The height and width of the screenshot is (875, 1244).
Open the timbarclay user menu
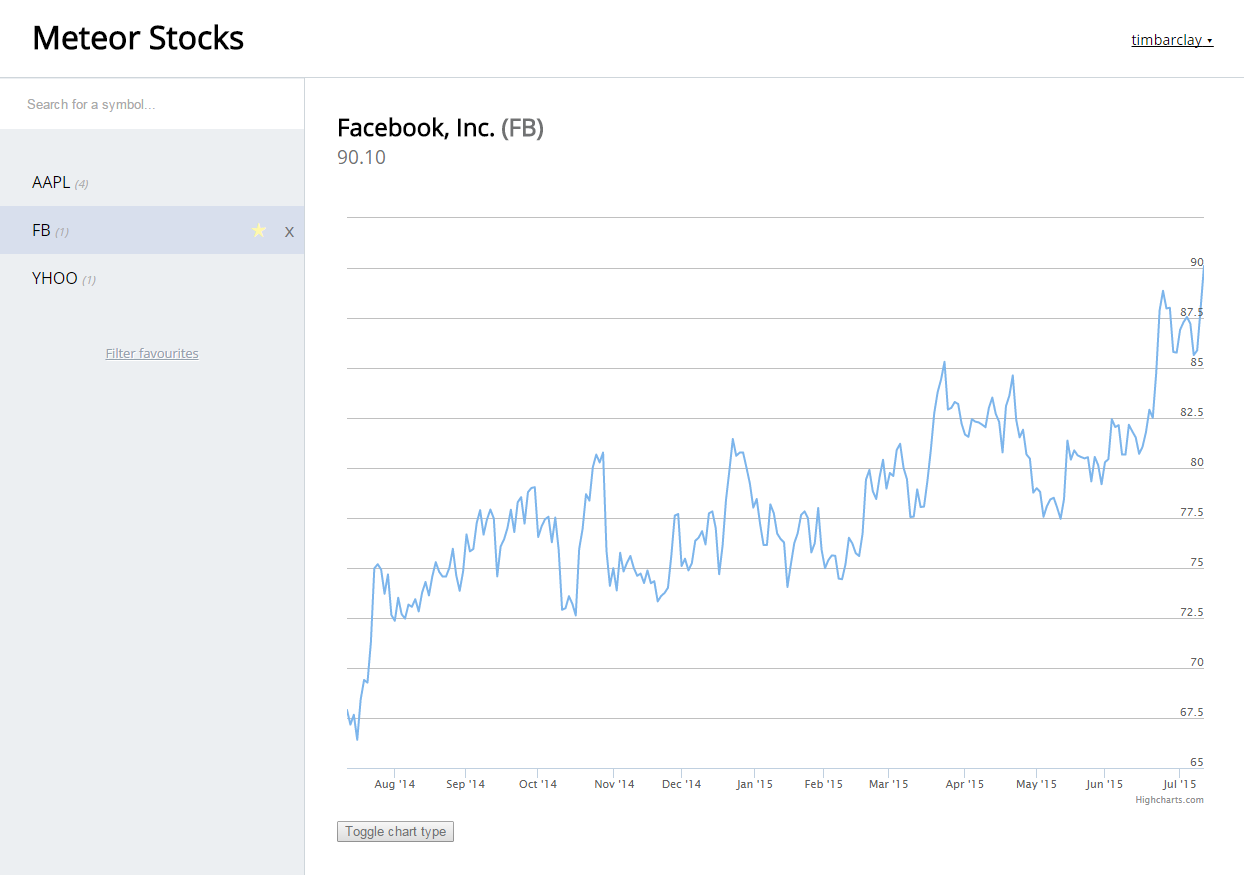(1166, 39)
